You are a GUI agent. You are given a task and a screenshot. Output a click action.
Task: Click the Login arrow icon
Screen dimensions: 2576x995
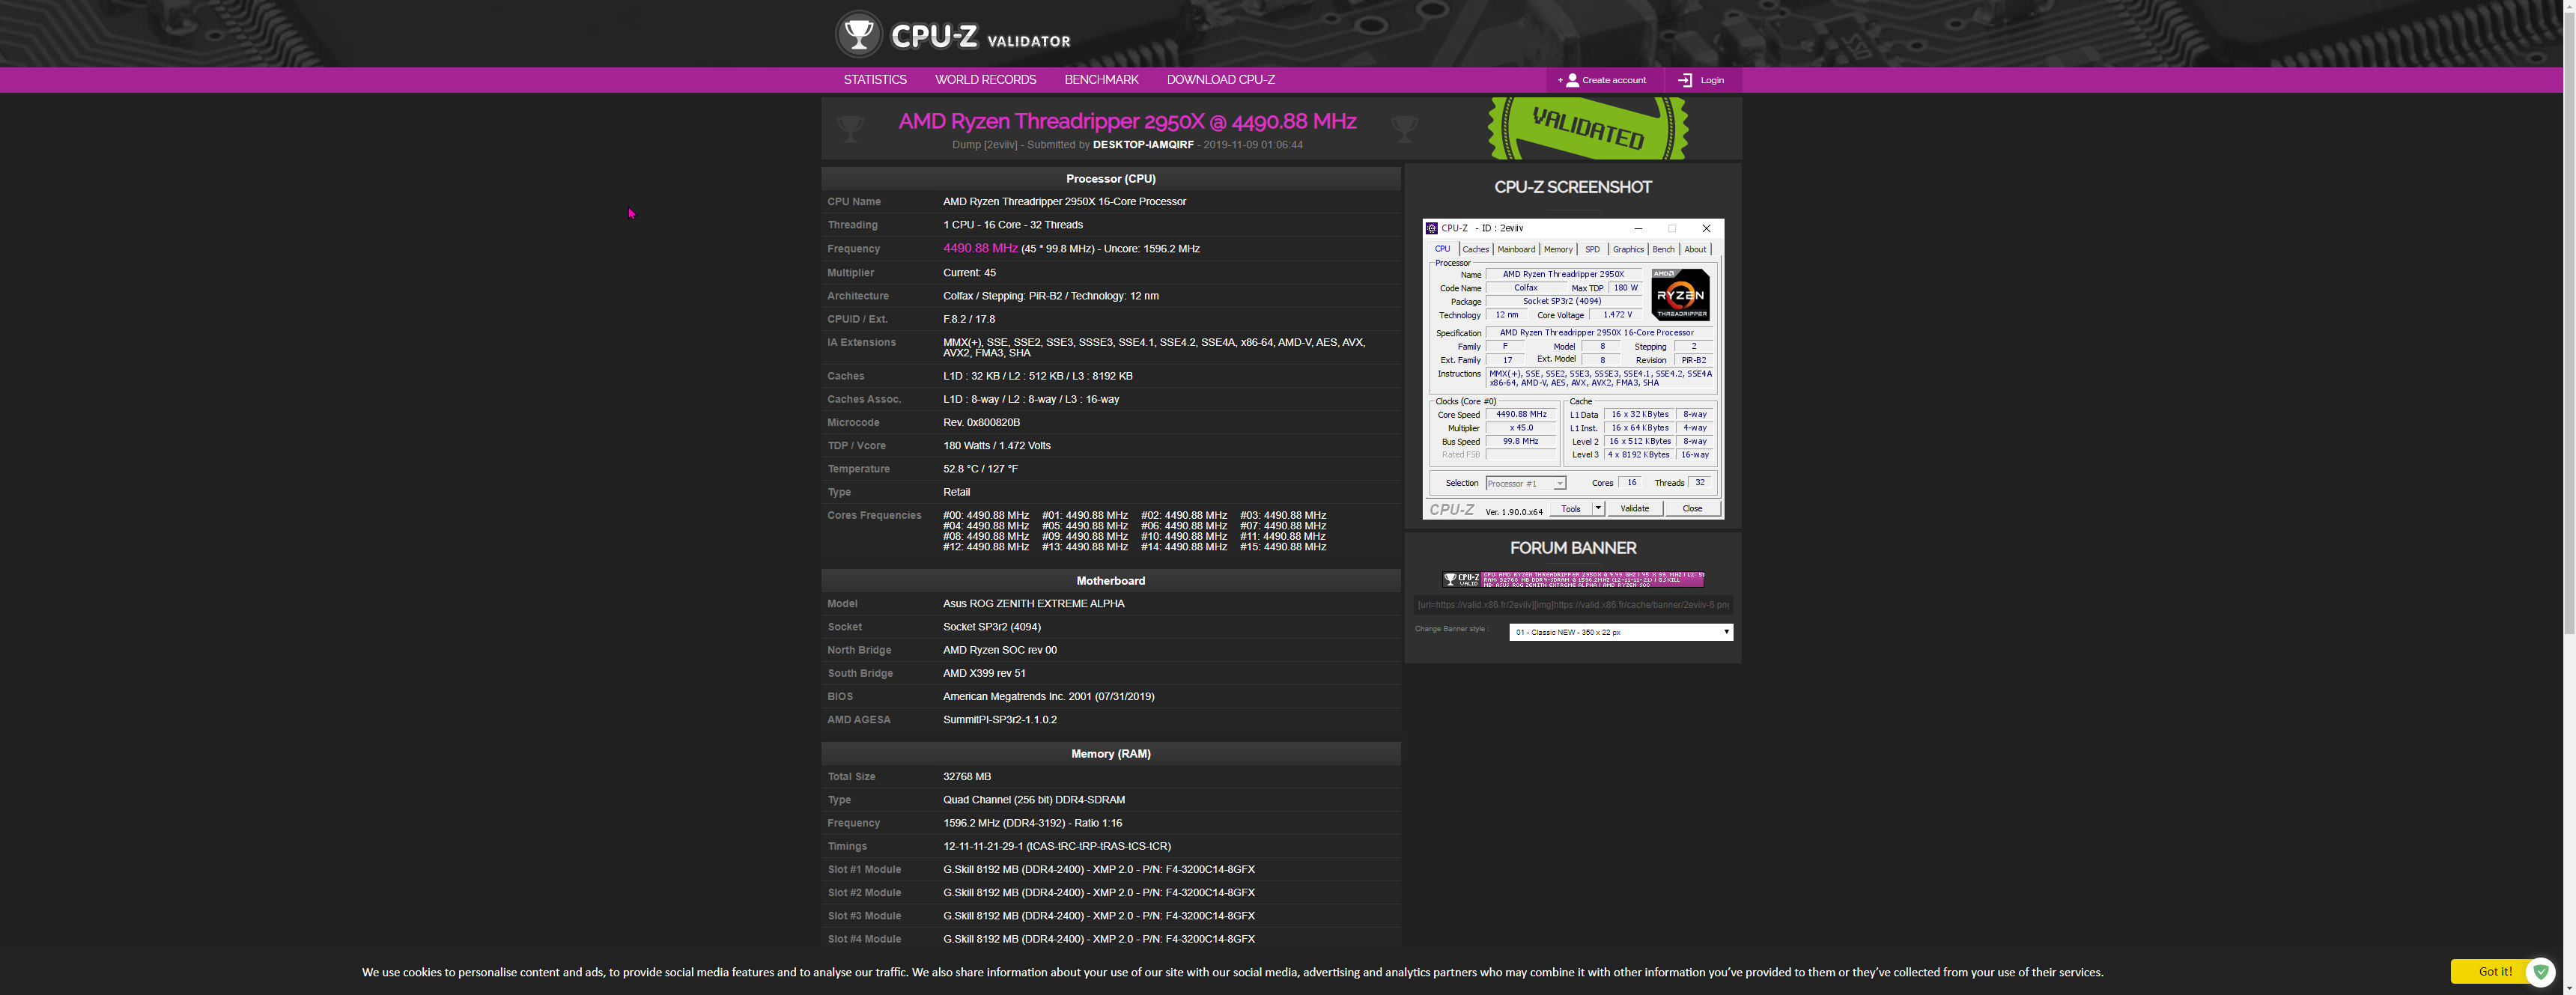tap(1685, 80)
